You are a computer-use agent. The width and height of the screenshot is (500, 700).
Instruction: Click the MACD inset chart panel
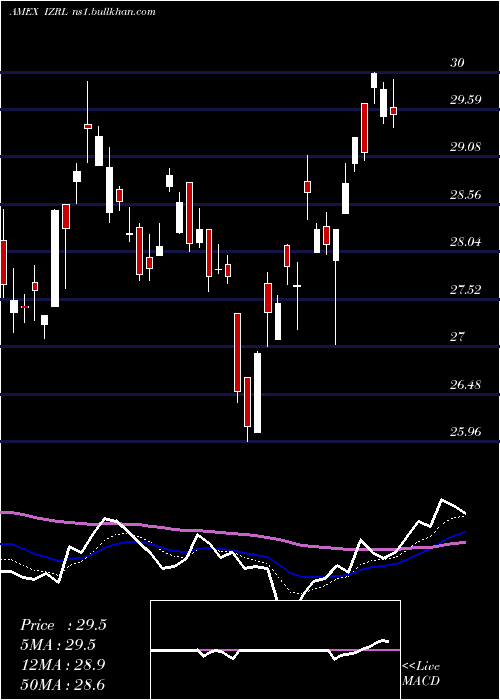(275, 650)
